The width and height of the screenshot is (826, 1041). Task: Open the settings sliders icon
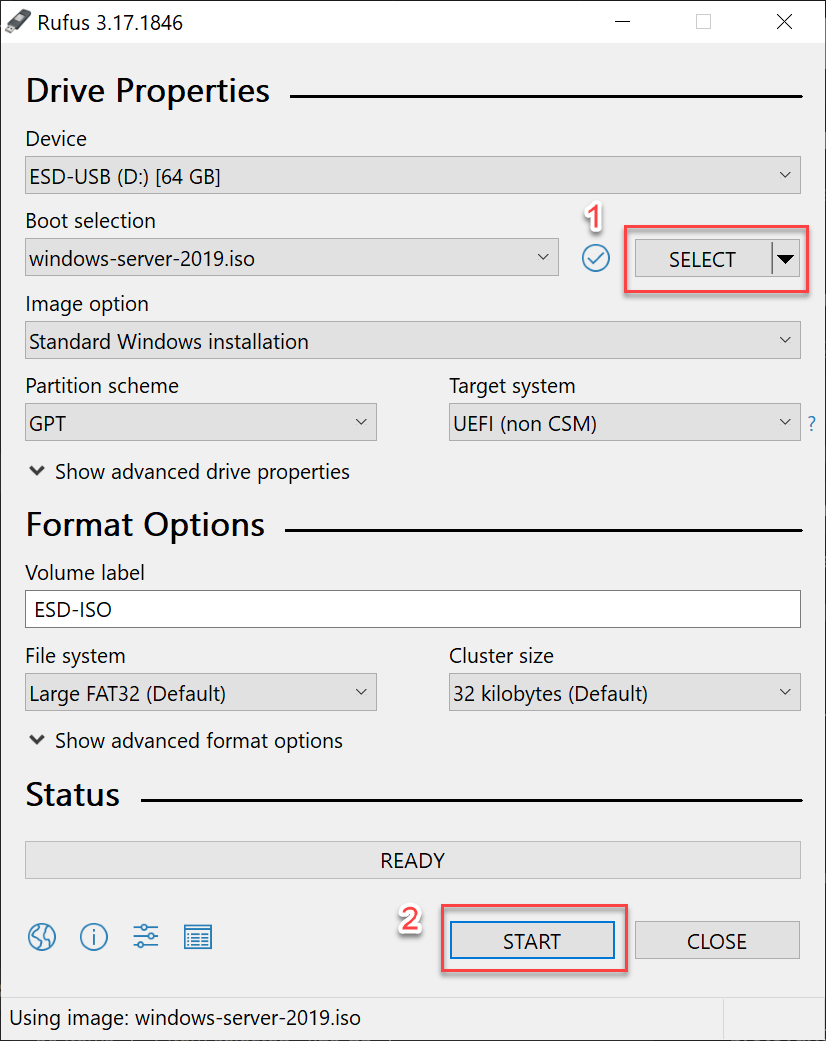click(x=146, y=937)
